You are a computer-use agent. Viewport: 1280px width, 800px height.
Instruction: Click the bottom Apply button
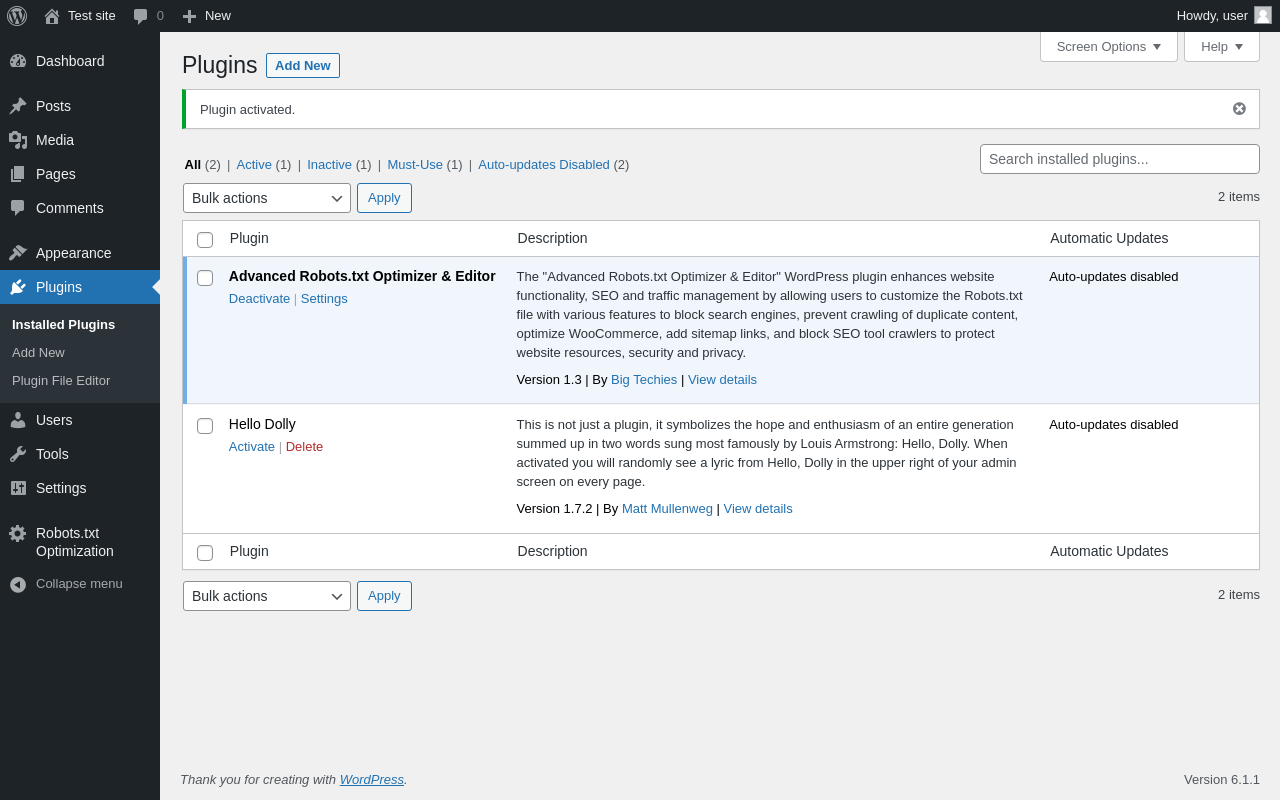click(x=384, y=596)
